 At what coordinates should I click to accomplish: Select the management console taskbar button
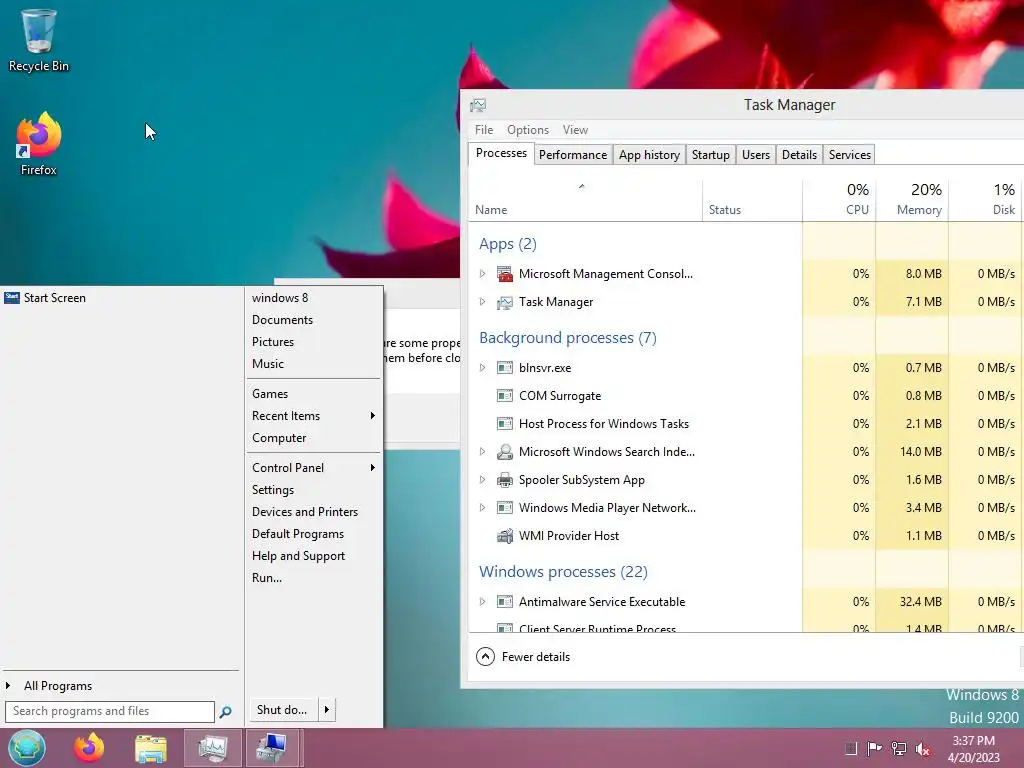point(273,748)
